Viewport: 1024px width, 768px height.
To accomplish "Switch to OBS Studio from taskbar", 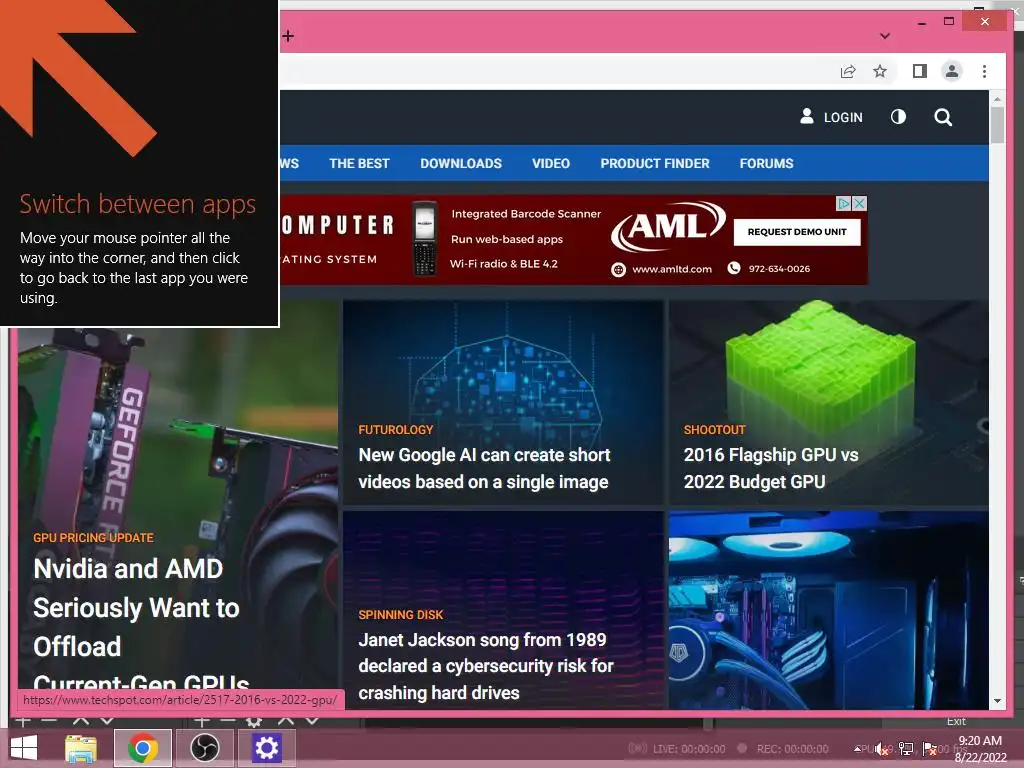I will click(x=204, y=748).
